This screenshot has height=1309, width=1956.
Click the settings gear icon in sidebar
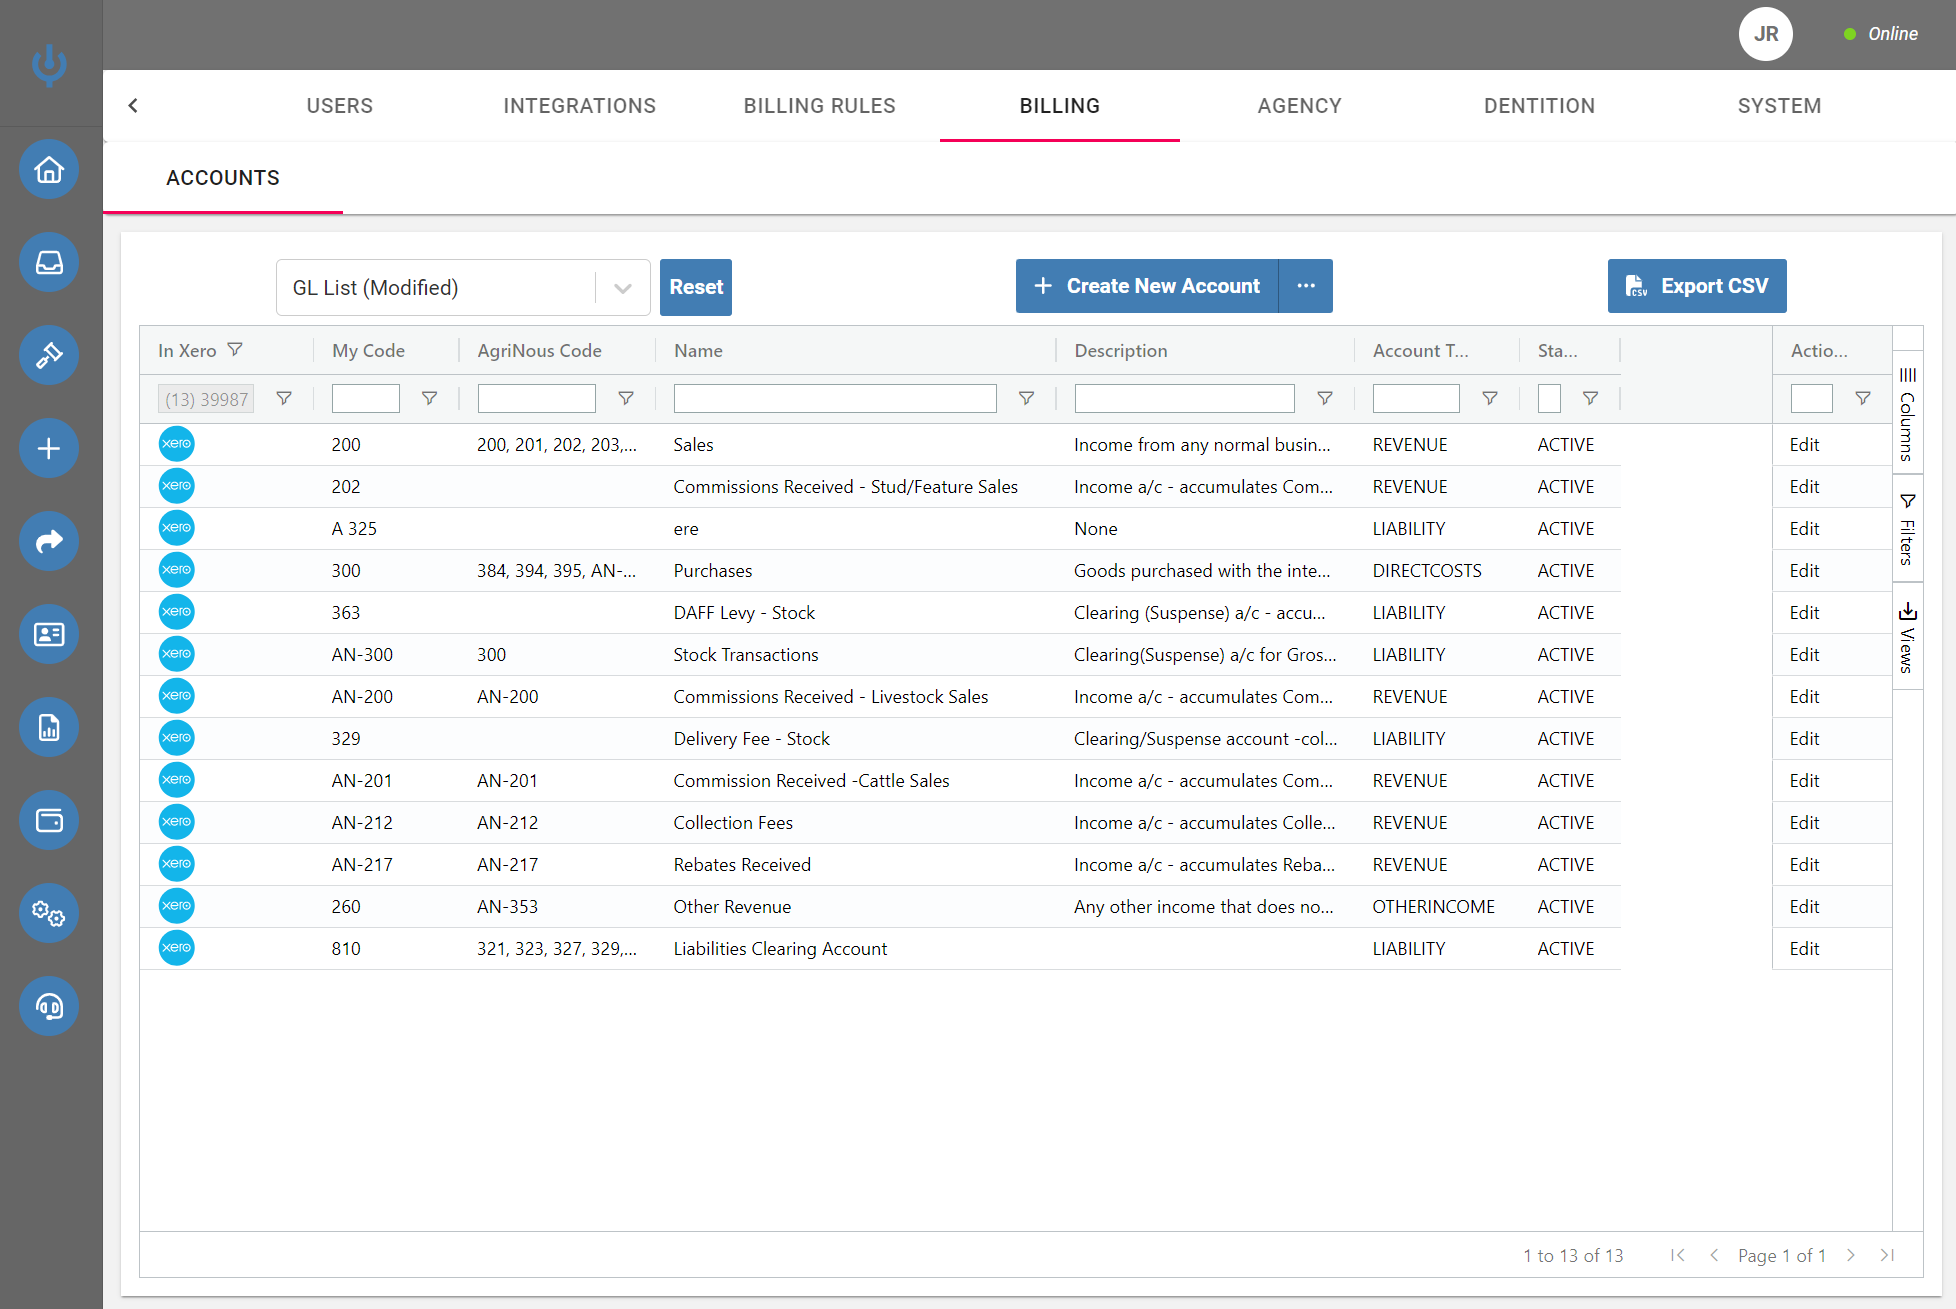point(48,913)
